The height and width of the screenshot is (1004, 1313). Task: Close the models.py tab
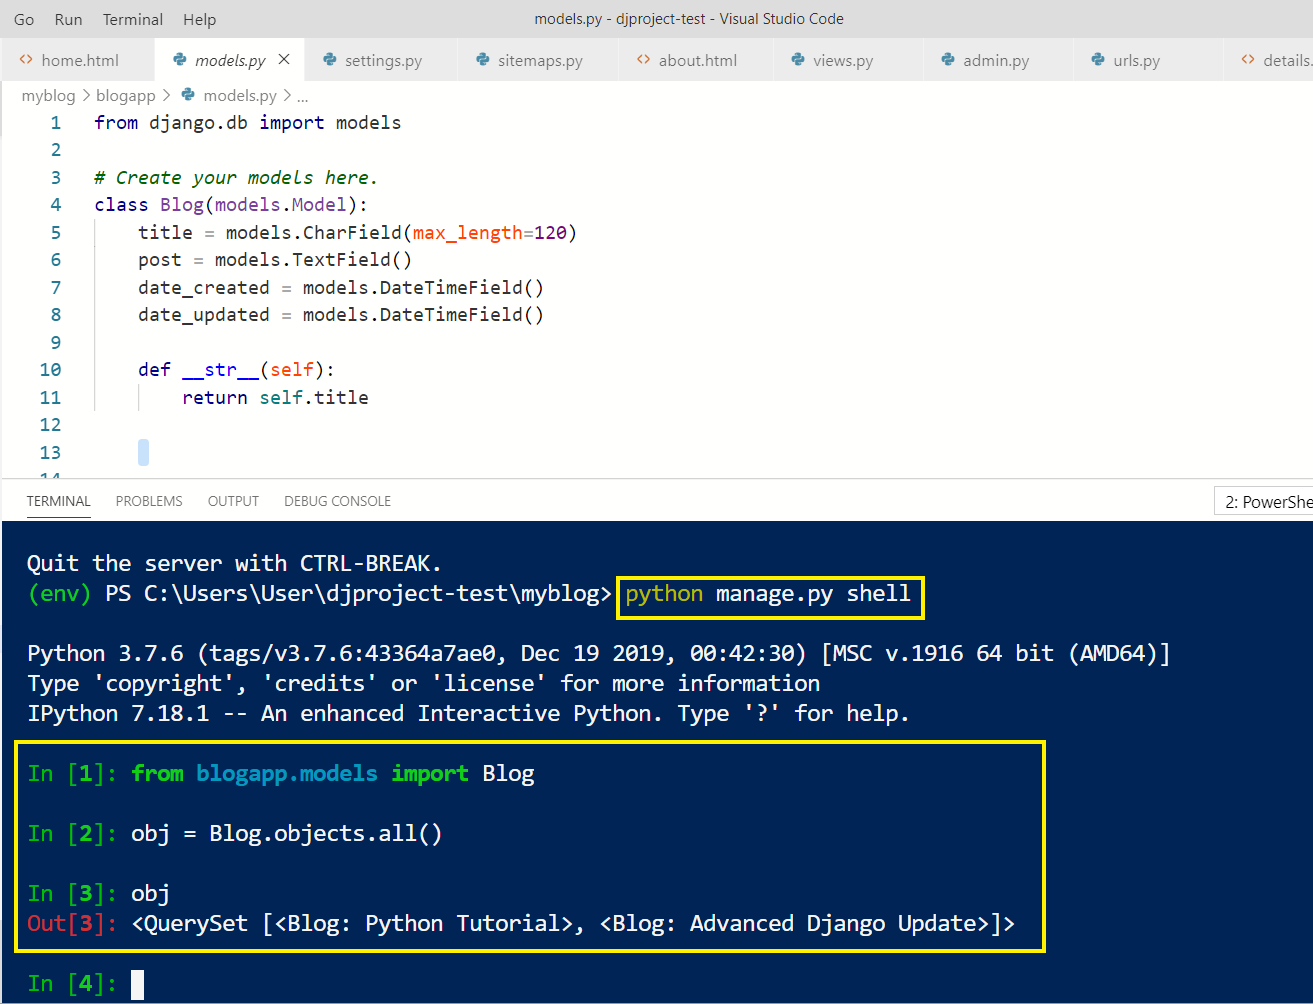[284, 60]
